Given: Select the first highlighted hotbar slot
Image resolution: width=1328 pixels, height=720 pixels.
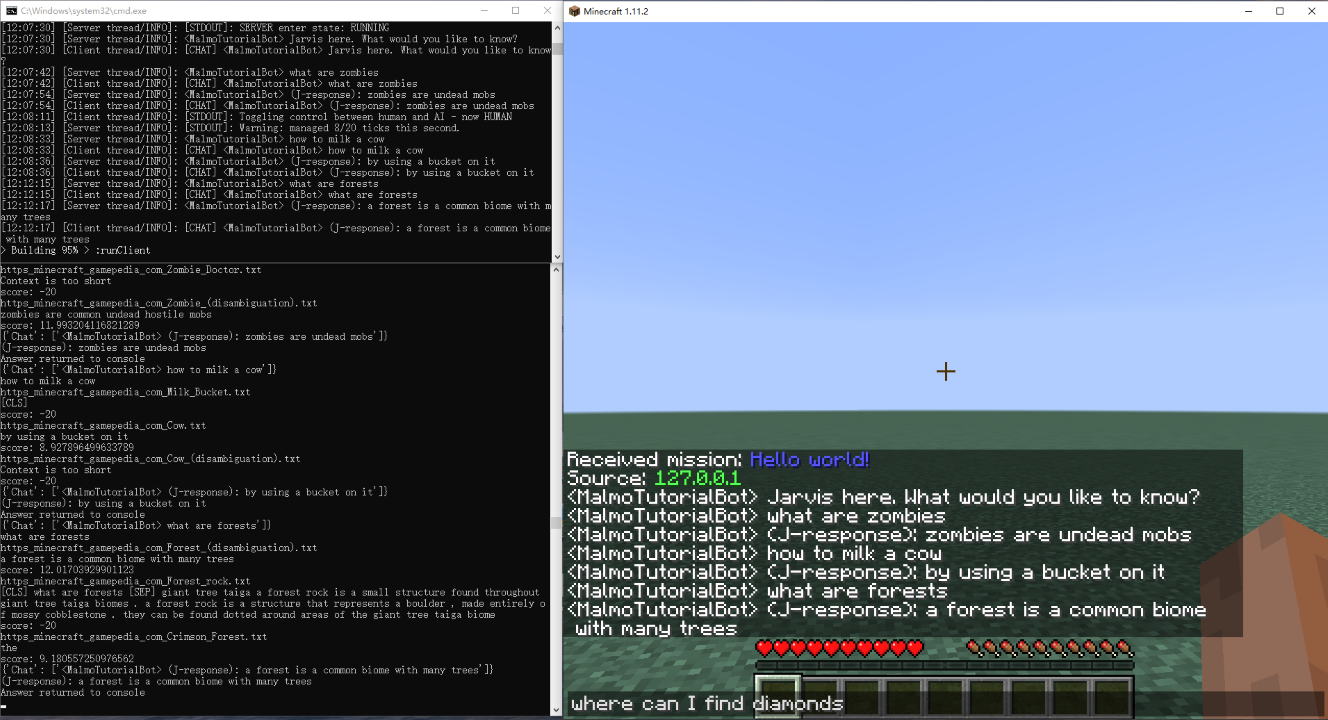Looking at the screenshot, I should coord(776,696).
